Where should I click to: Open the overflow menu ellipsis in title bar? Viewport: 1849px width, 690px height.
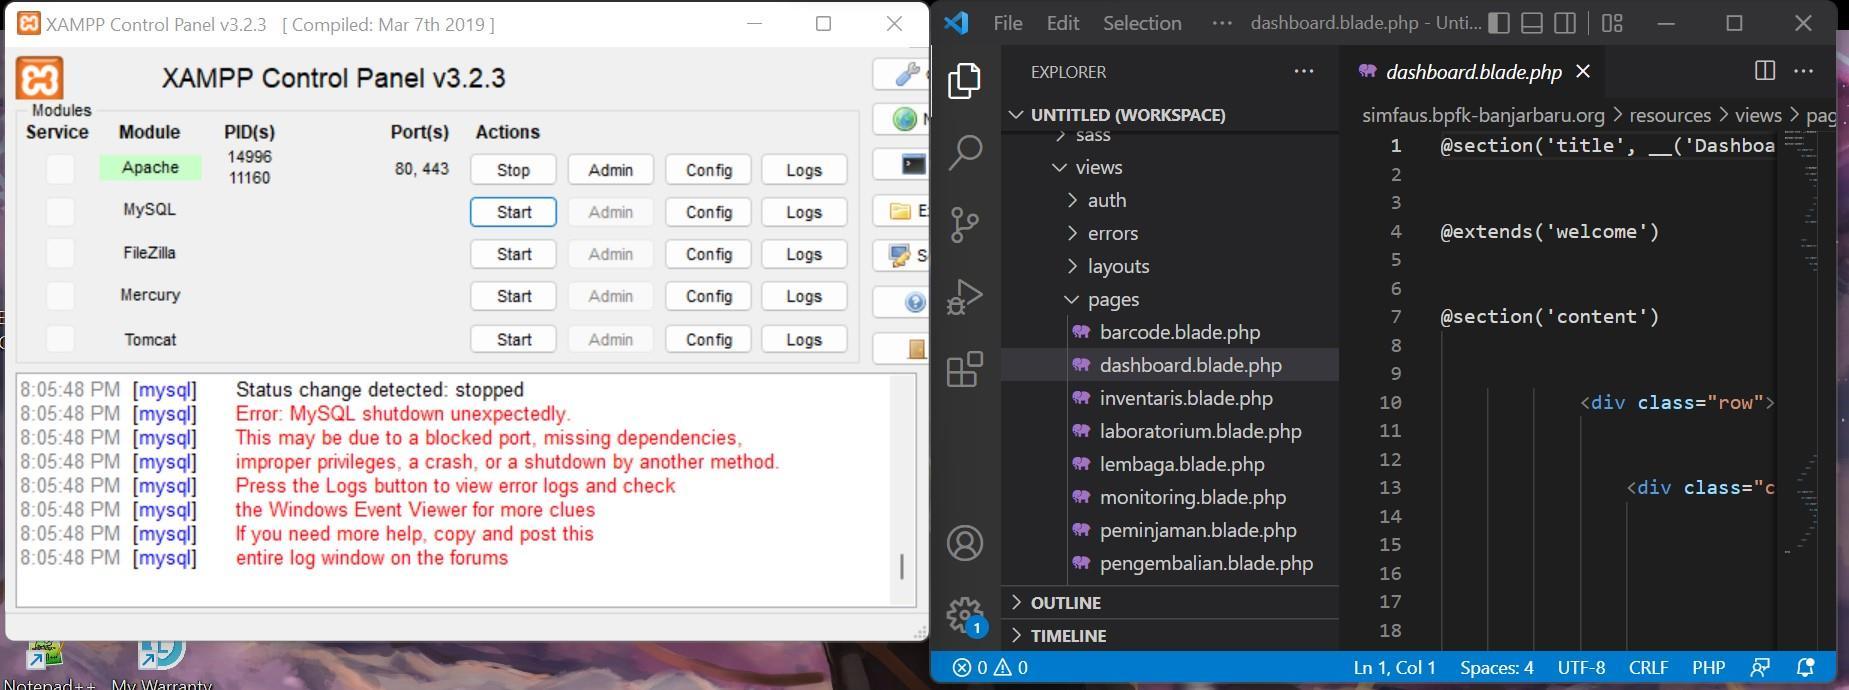tap(1222, 23)
